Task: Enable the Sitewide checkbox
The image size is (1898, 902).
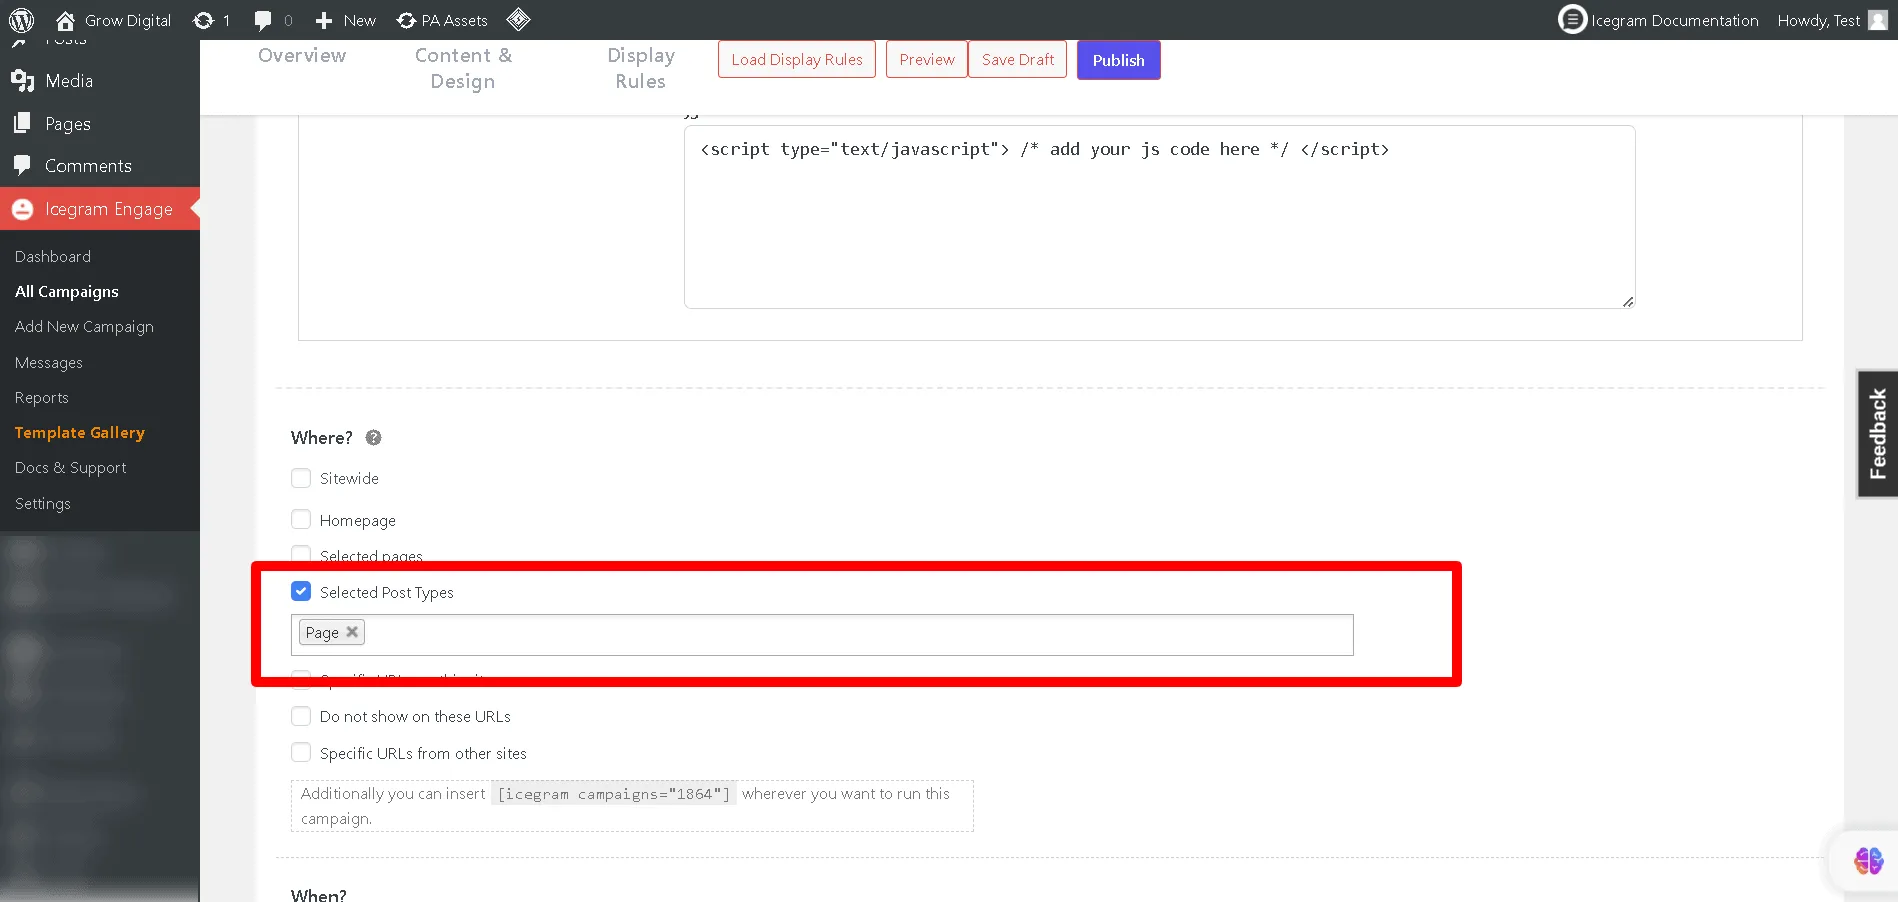Action: 301,478
